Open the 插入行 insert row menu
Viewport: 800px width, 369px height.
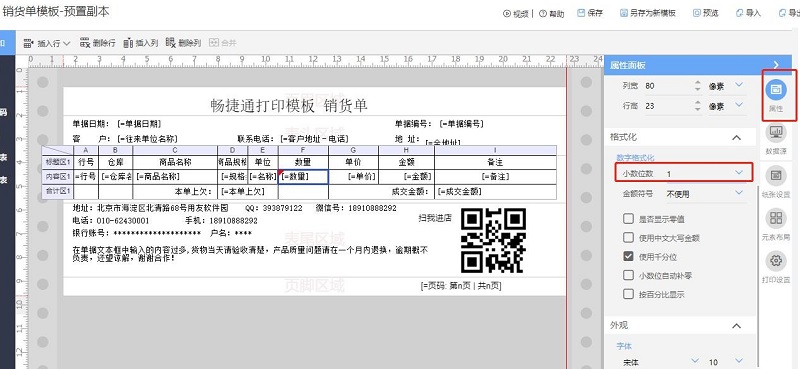click(x=46, y=43)
